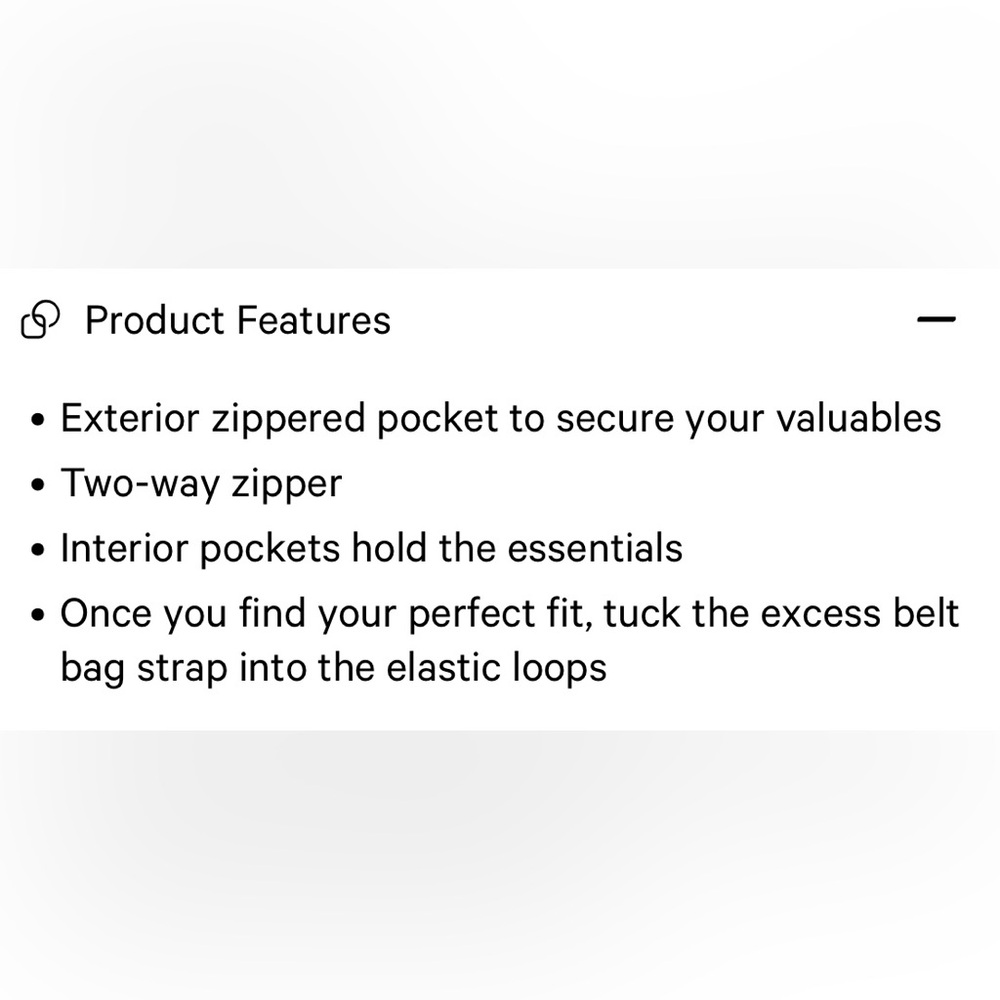The width and height of the screenshot is (1000, 1000).
Task: Click the Interior pockets feature line
Action: pos(371,548)
